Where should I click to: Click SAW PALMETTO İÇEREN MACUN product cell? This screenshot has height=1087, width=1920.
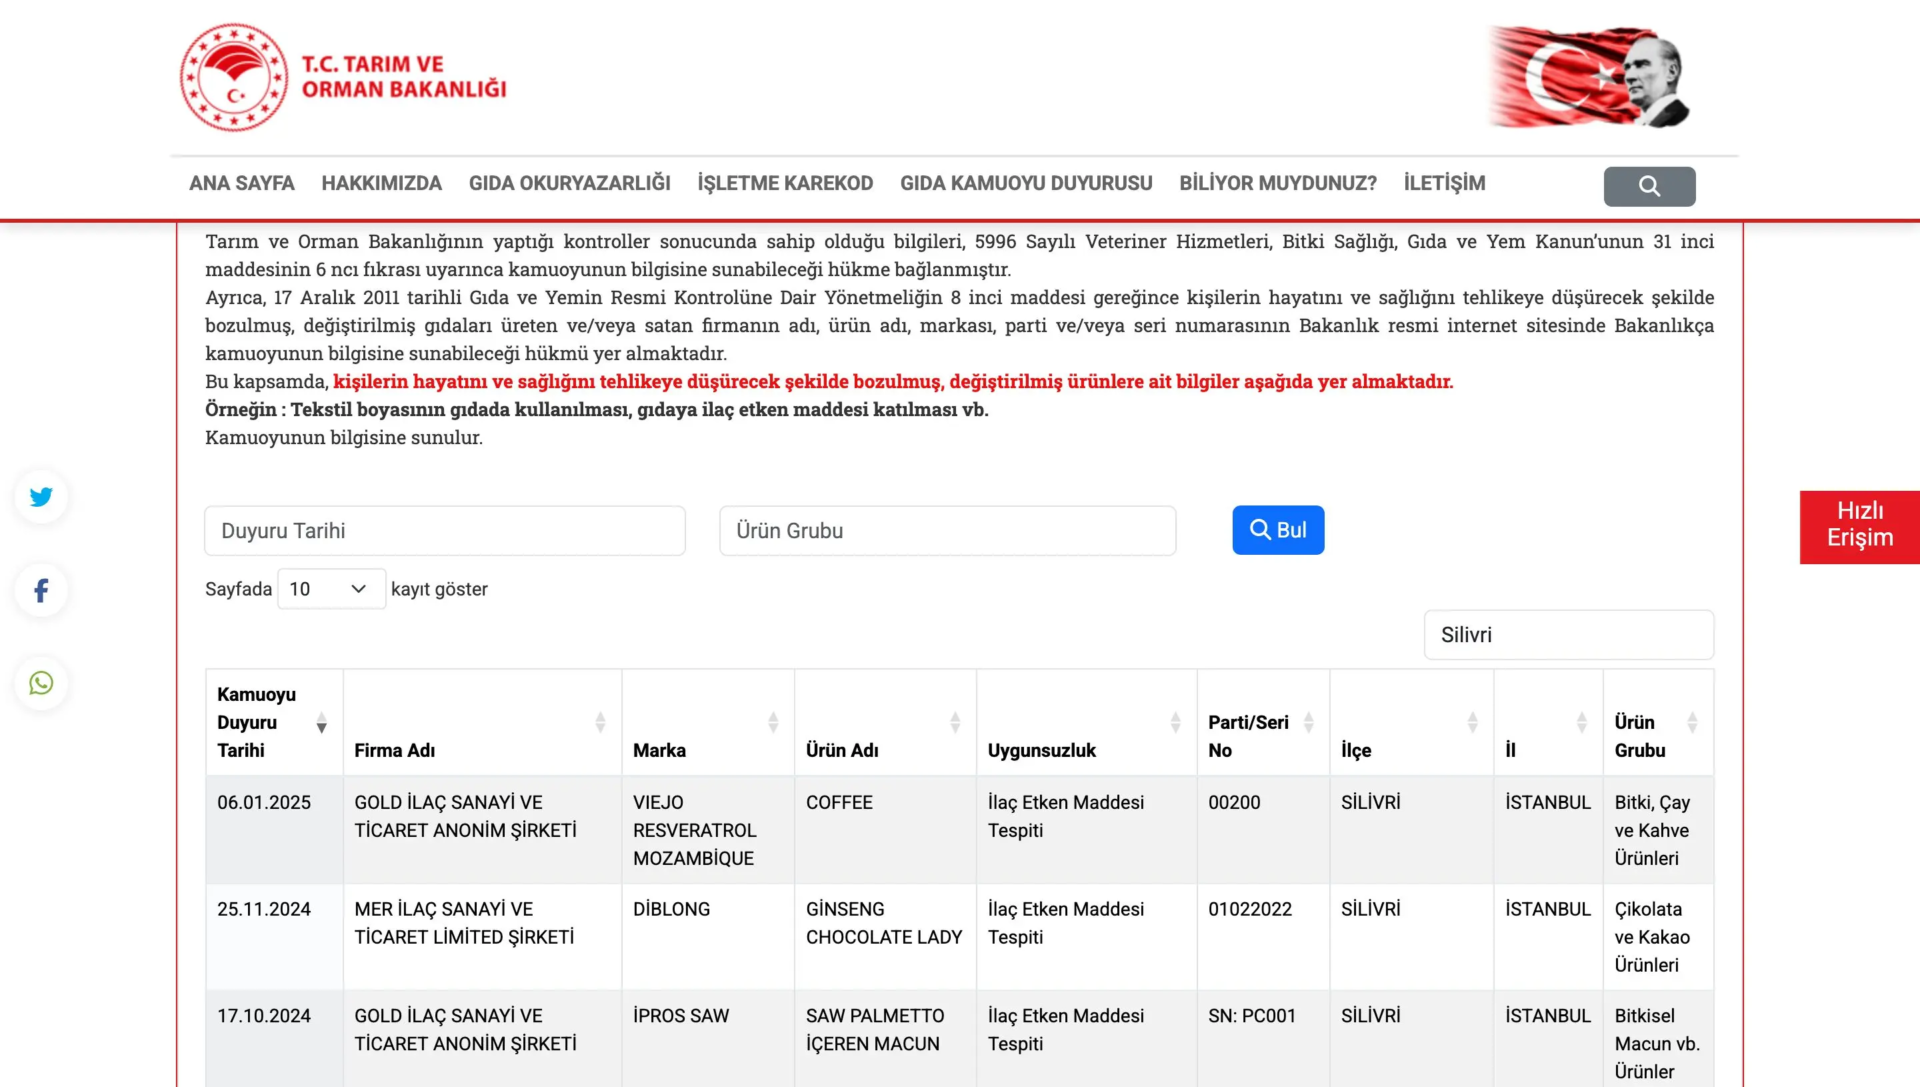click(x=885, y=1040)
